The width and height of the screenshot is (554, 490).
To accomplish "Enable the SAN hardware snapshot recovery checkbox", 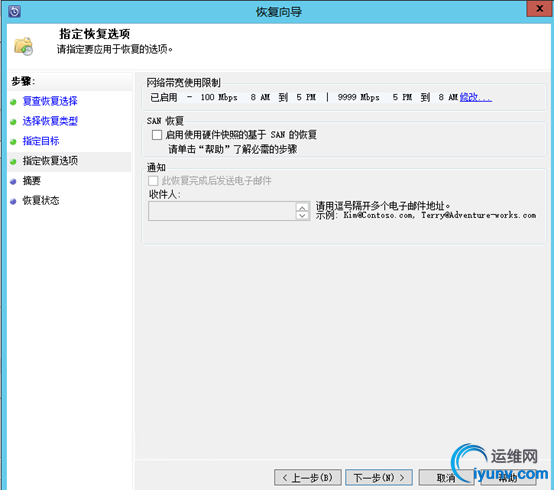I will (x=157, y=135).
